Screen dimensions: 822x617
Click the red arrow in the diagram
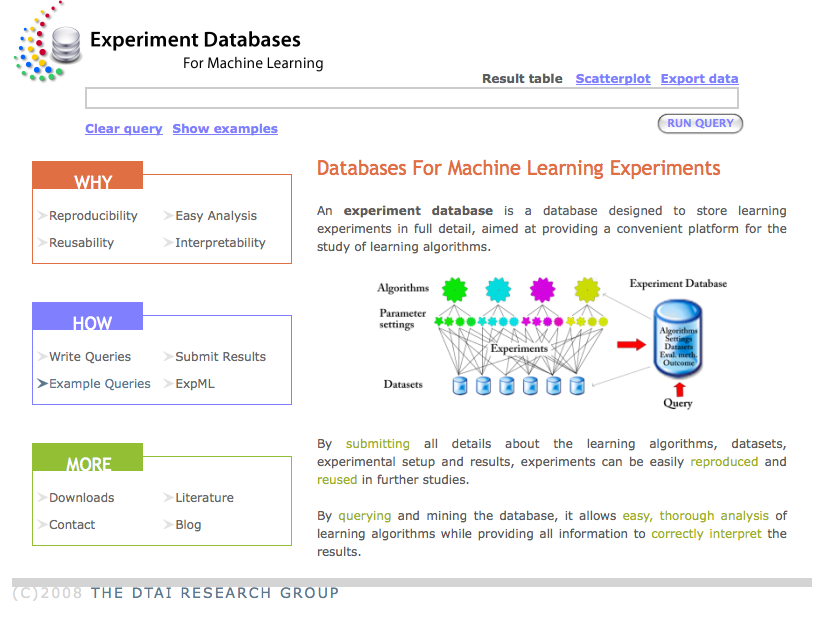[630, 345]
